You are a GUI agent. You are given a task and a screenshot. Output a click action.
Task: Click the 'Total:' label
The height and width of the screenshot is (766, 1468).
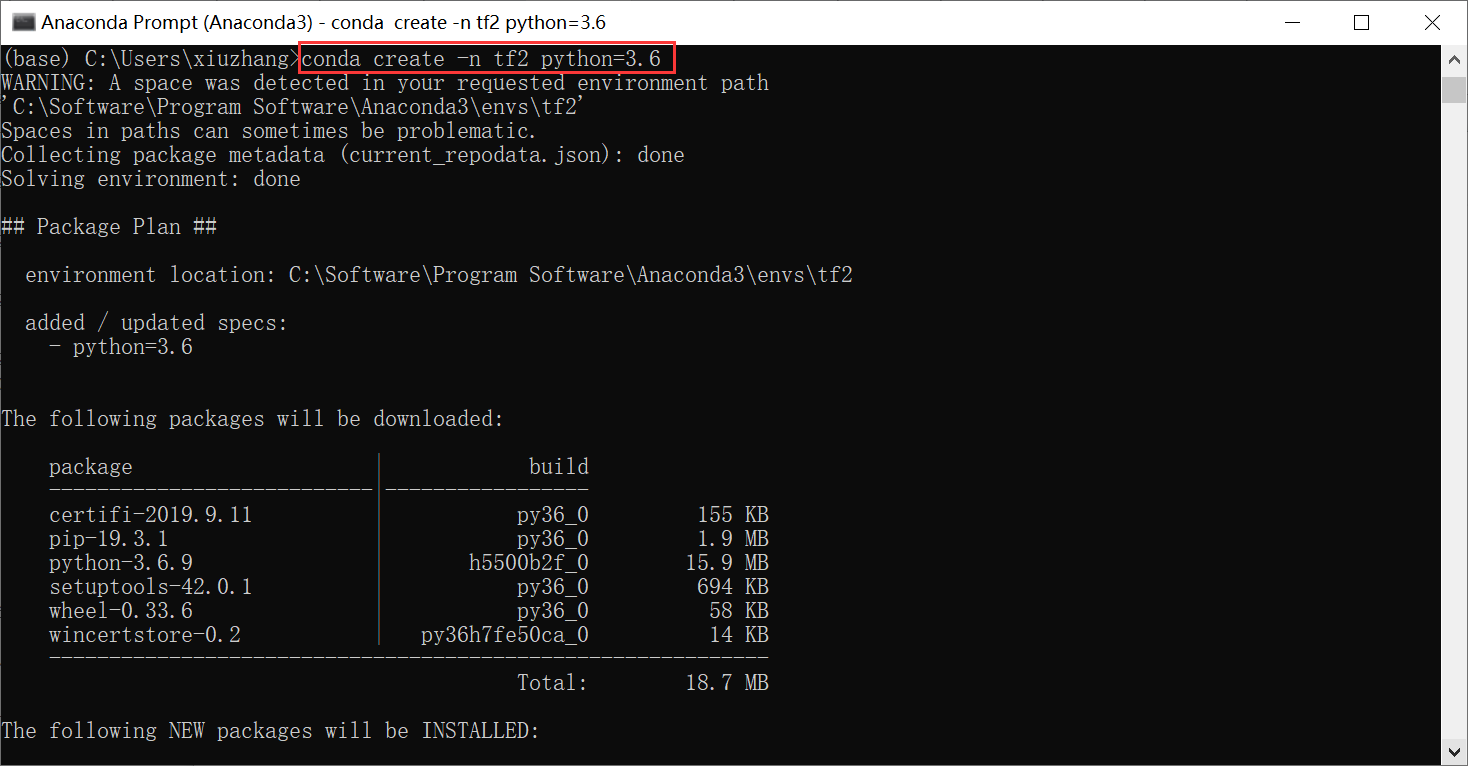[x=553, y=683]
